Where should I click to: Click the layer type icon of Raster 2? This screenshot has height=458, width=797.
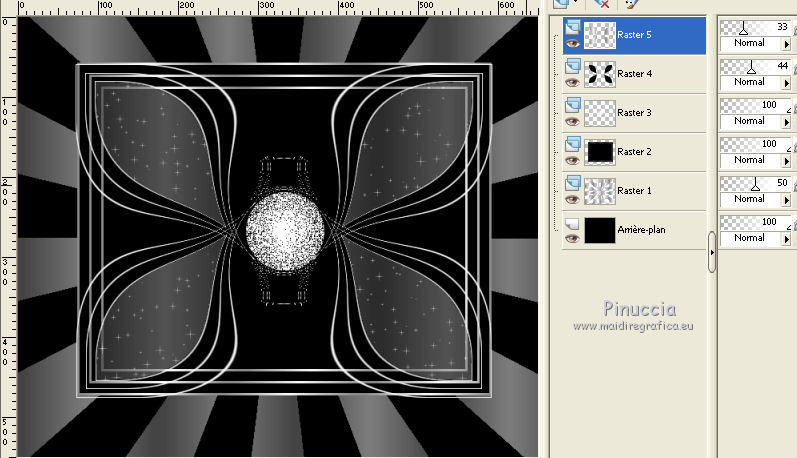click(x=573, y=143)
